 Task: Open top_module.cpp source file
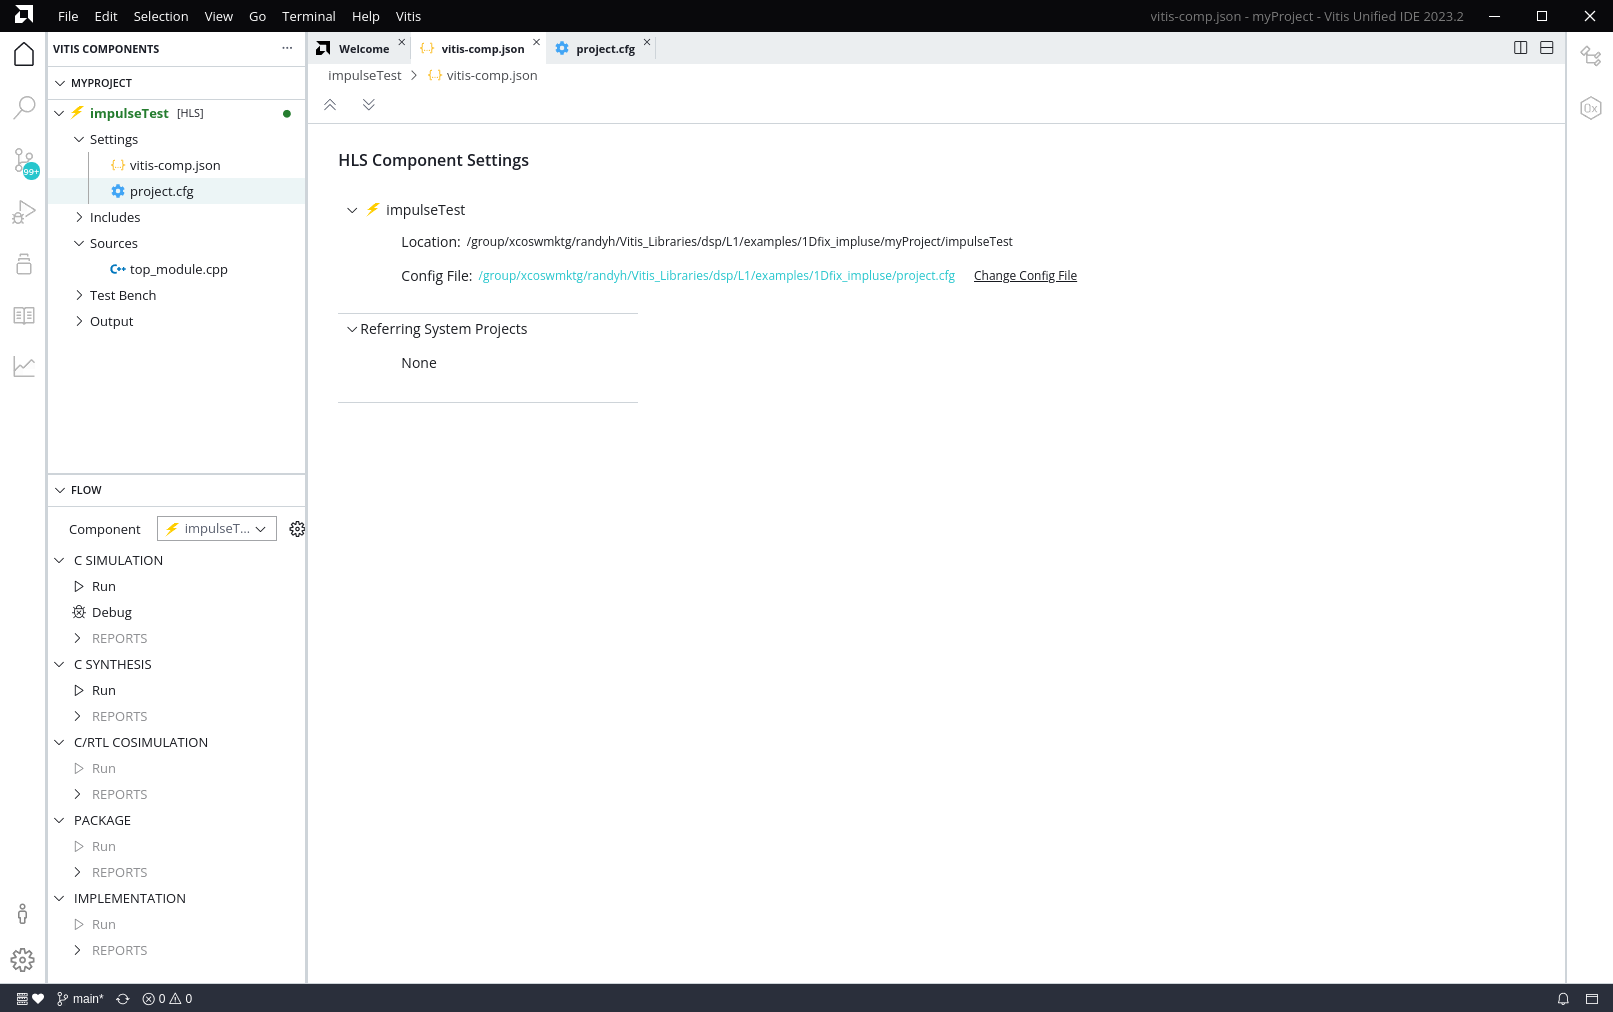coord(179,269)
